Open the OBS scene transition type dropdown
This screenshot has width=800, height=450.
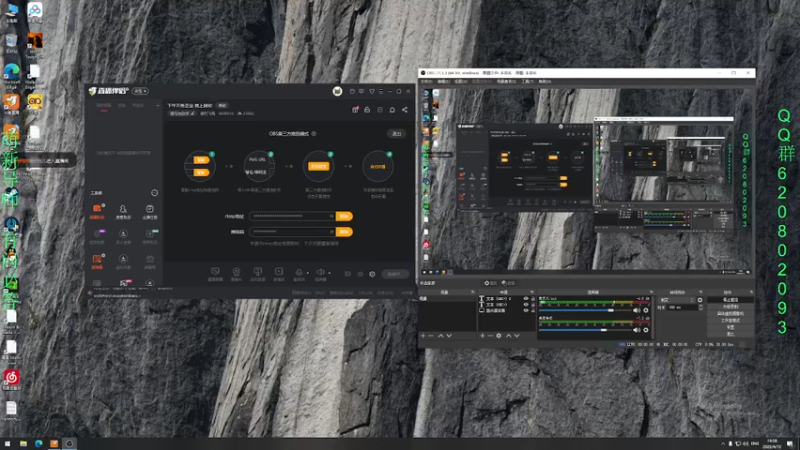coord(677,300)
